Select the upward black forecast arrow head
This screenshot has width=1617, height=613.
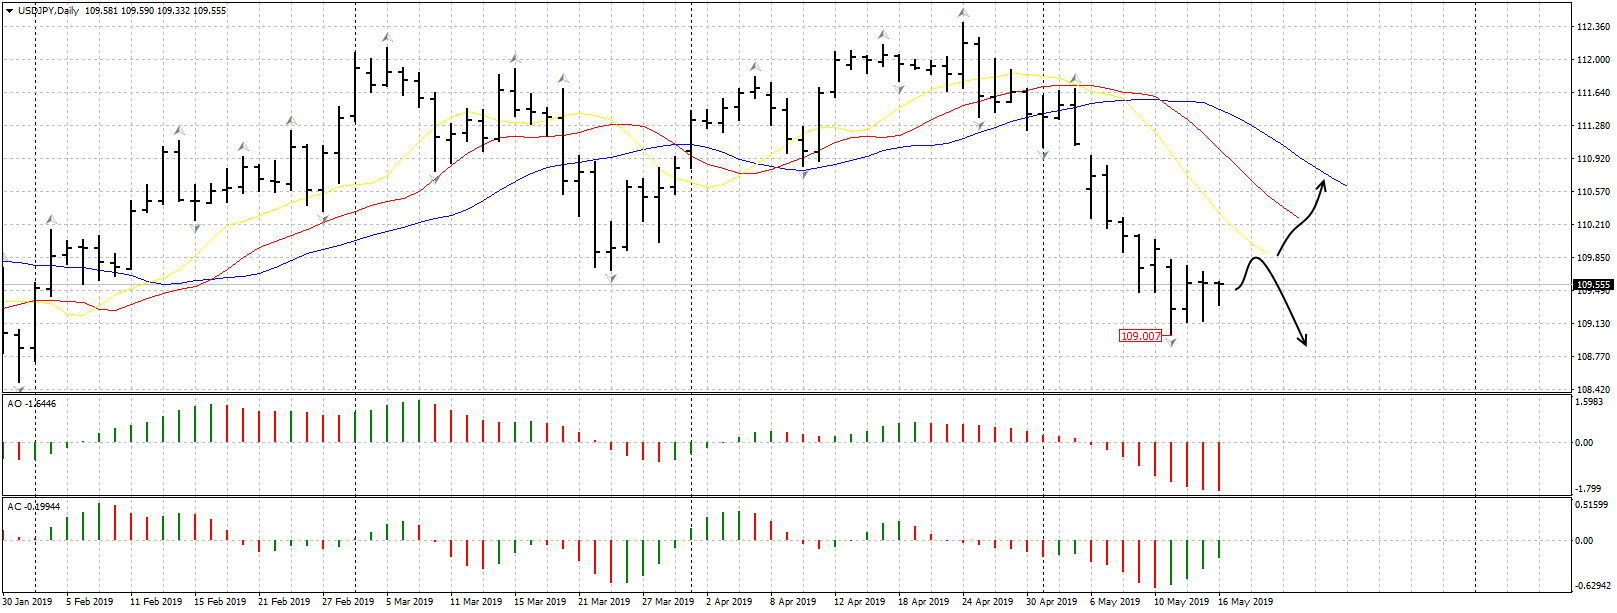[x=1322, y=184]
